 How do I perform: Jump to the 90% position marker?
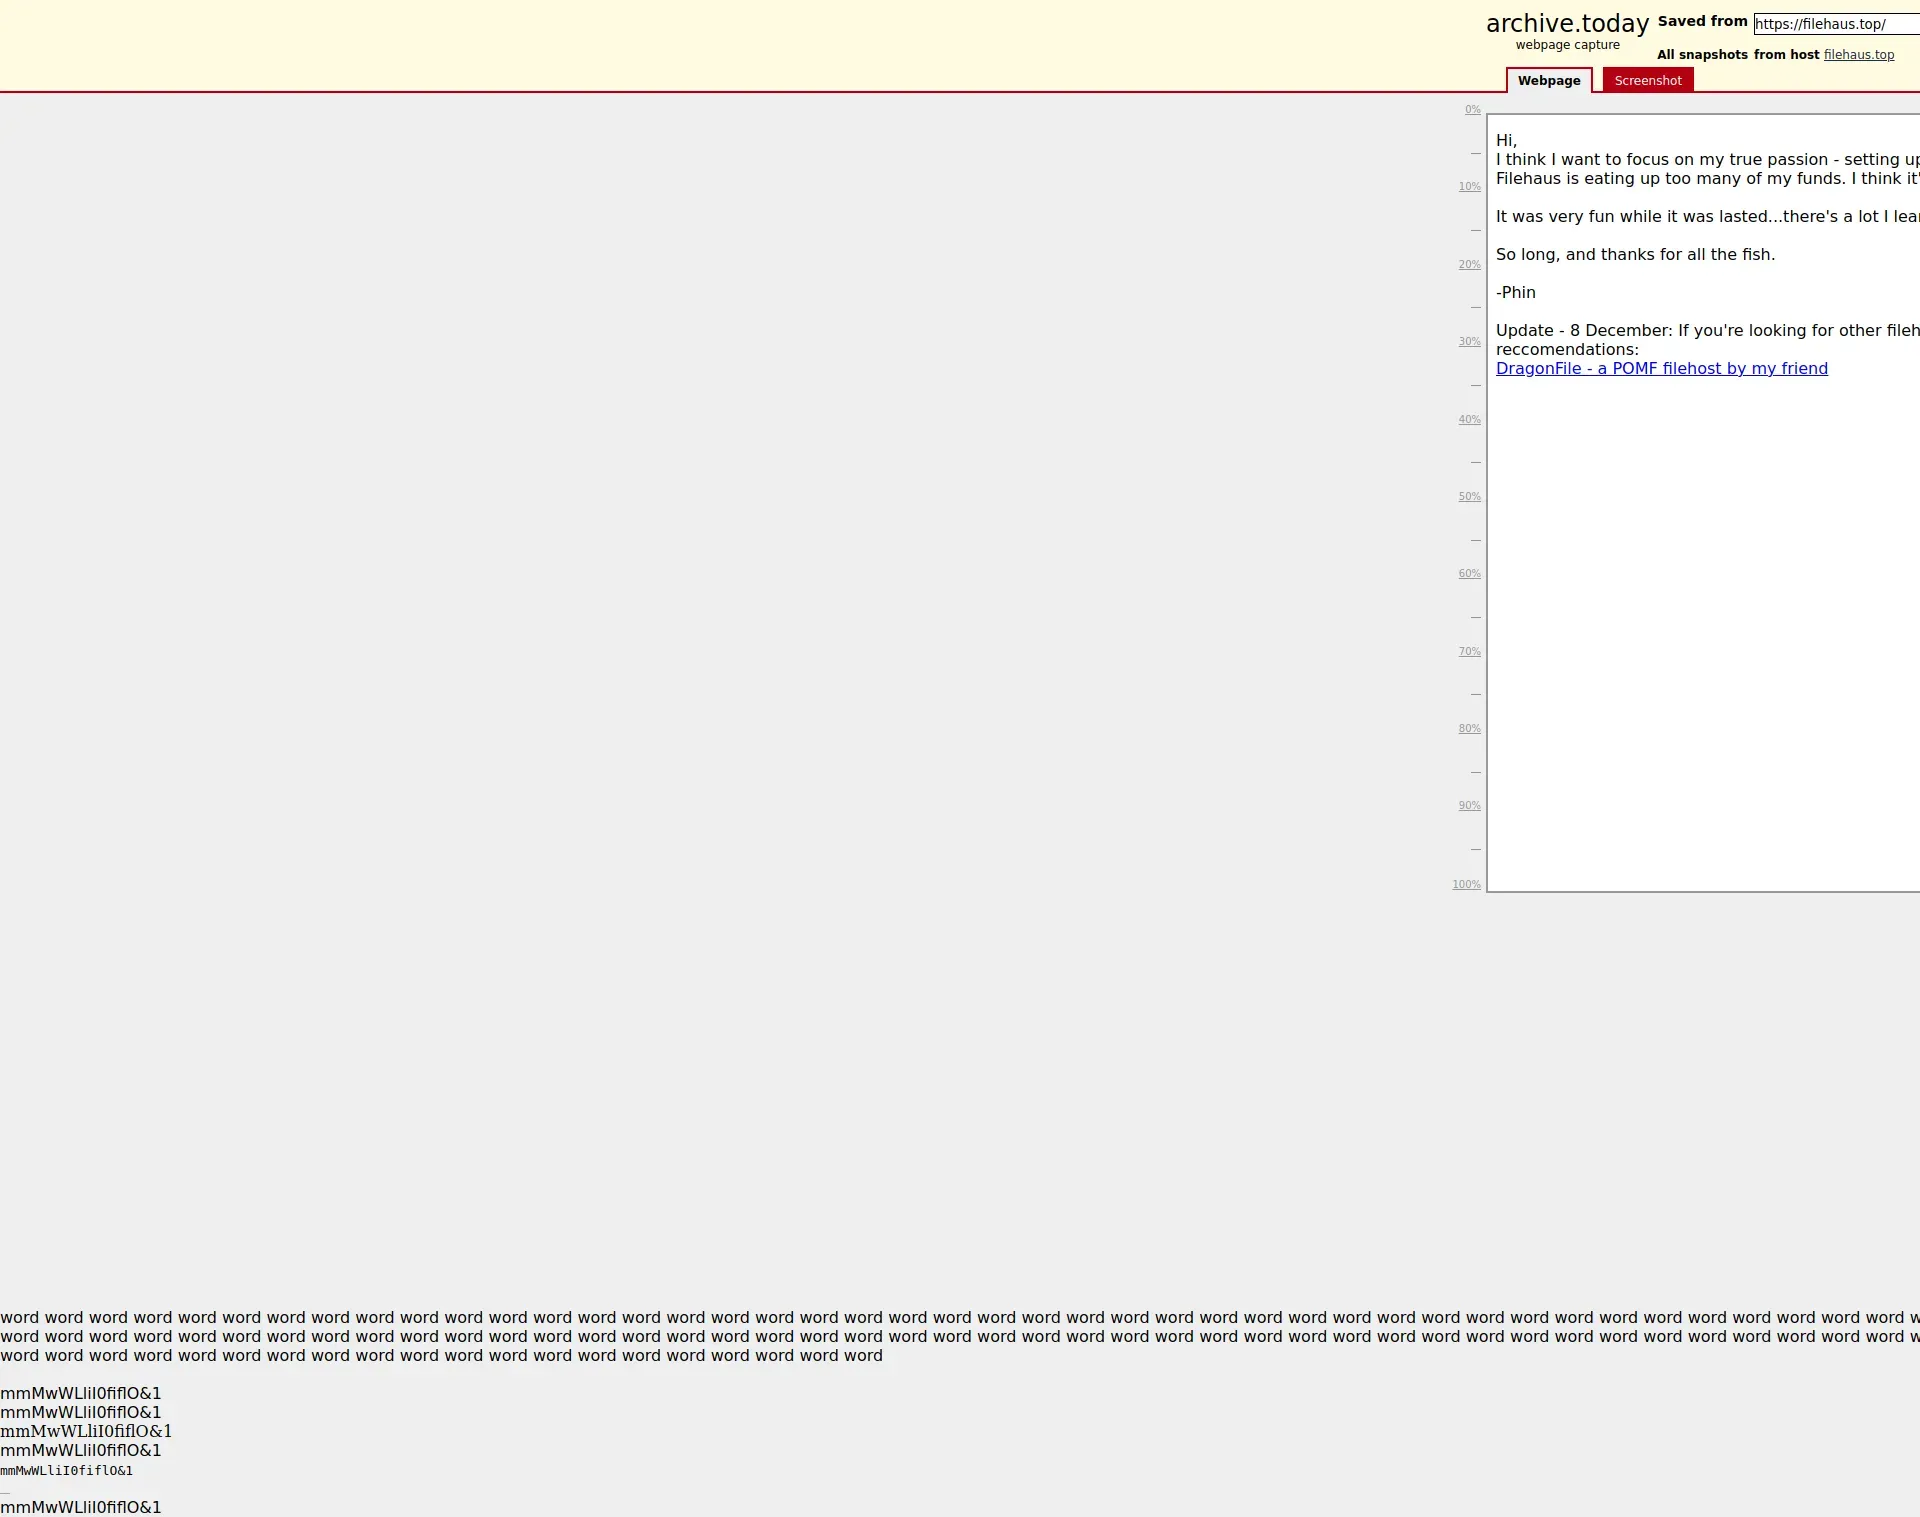click(1469, 806)
